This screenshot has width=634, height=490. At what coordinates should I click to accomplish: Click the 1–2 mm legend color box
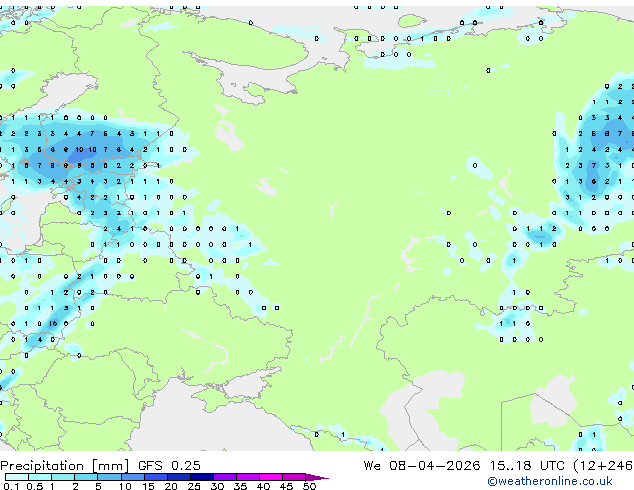point(63,477)
